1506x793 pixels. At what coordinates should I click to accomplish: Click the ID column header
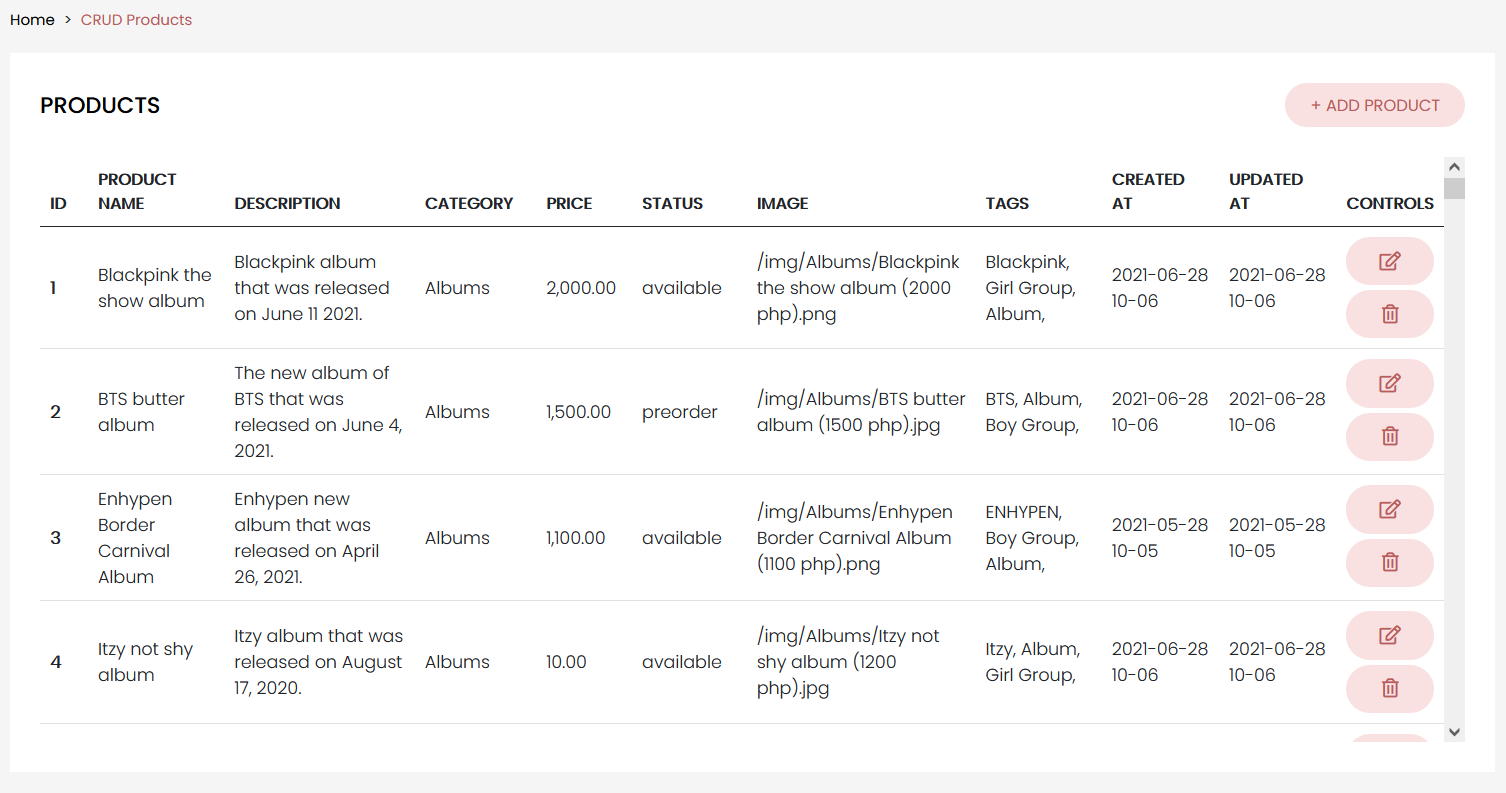click(59, 203)
